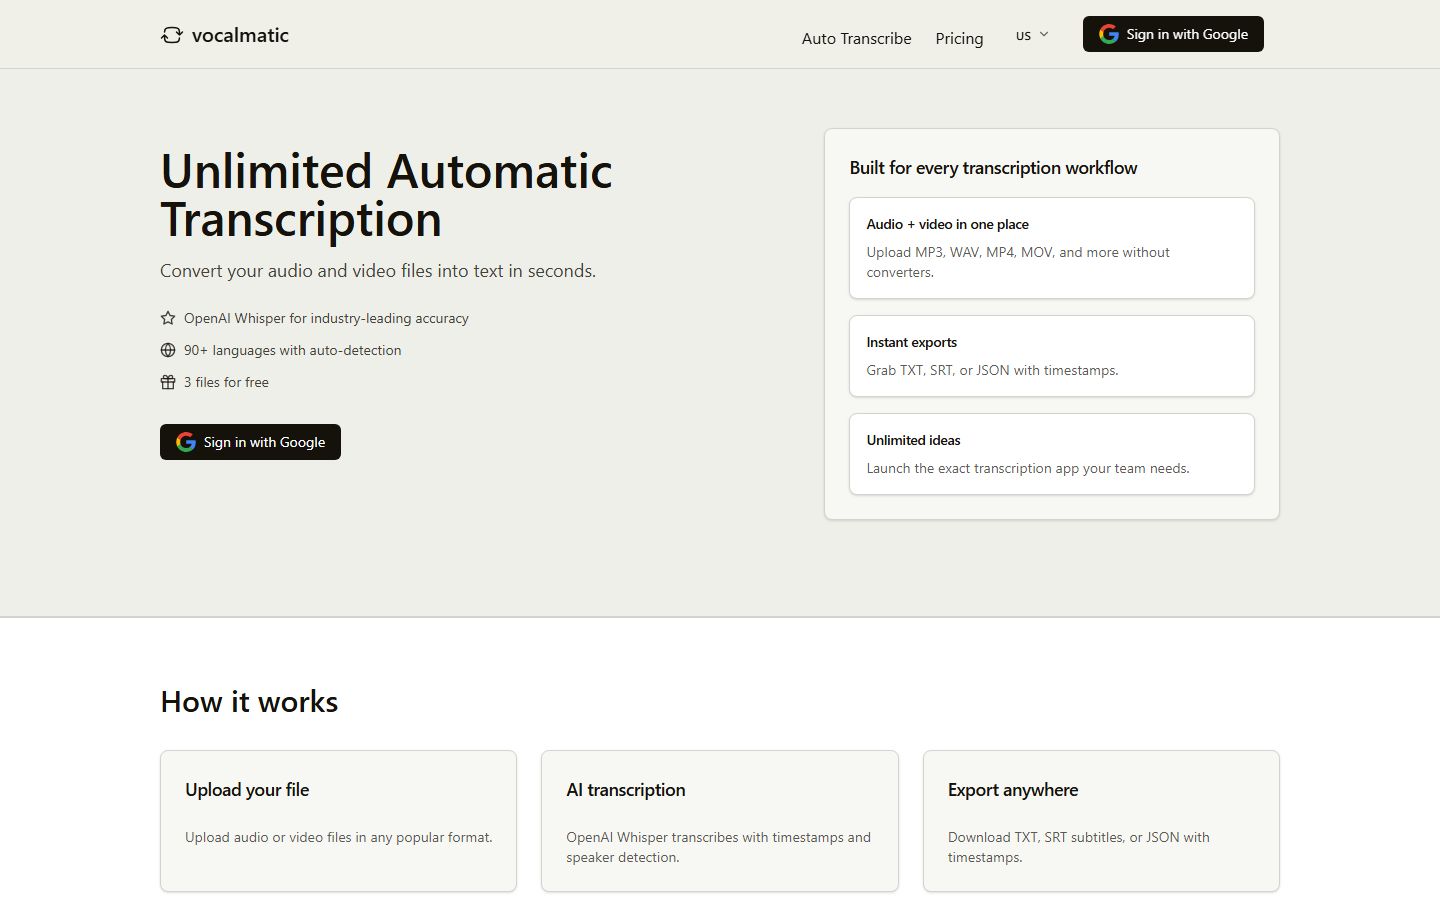Expand the US language dropdown

pyautogui.click(x=1032, y=35)
